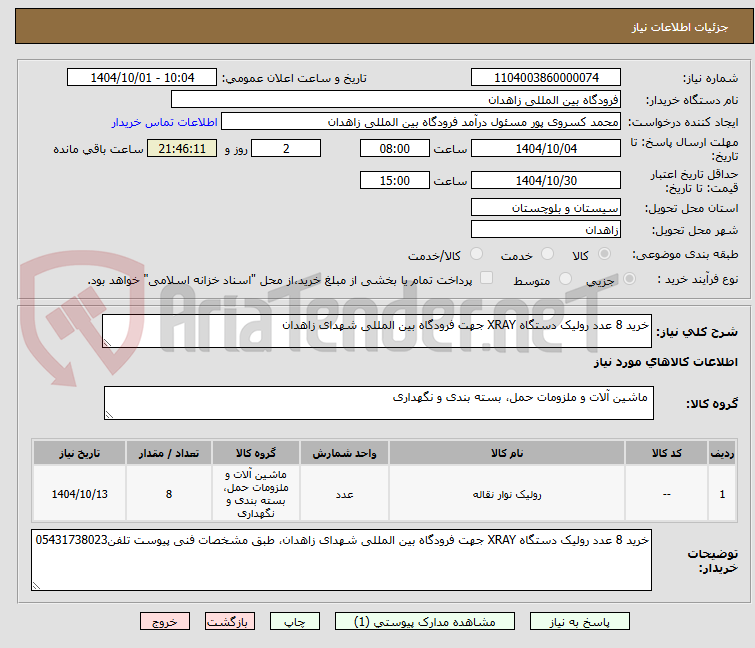Click the واحد شمارش column header

(x=344, y=453)
